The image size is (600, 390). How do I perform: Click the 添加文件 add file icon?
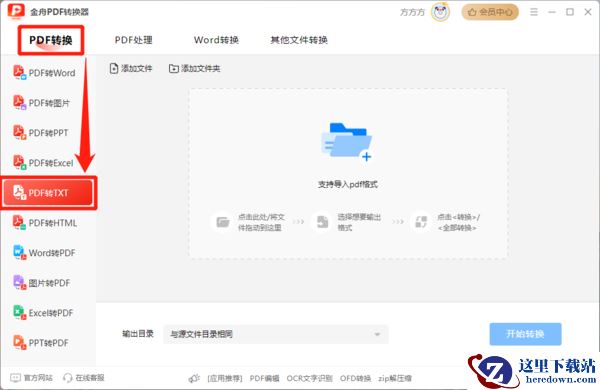114,69
